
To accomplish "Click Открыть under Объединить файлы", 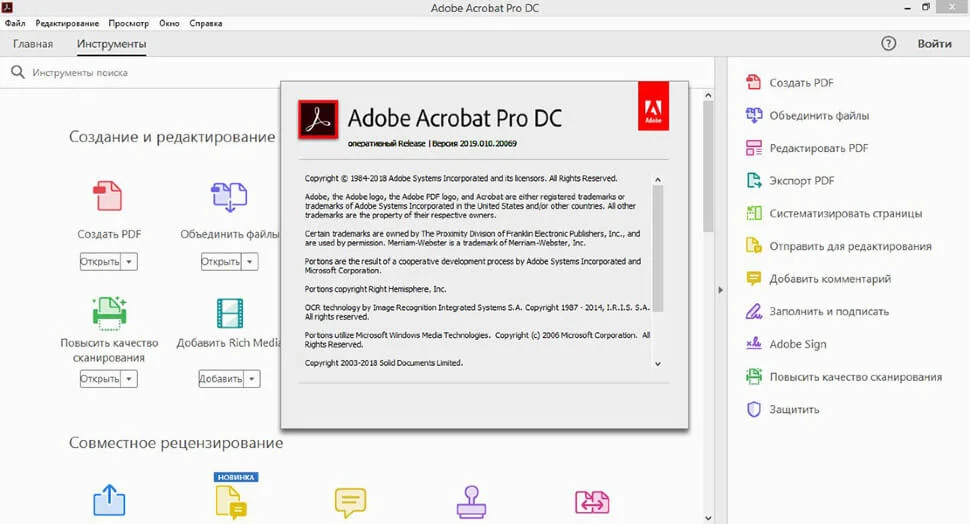I will point(221,262).
